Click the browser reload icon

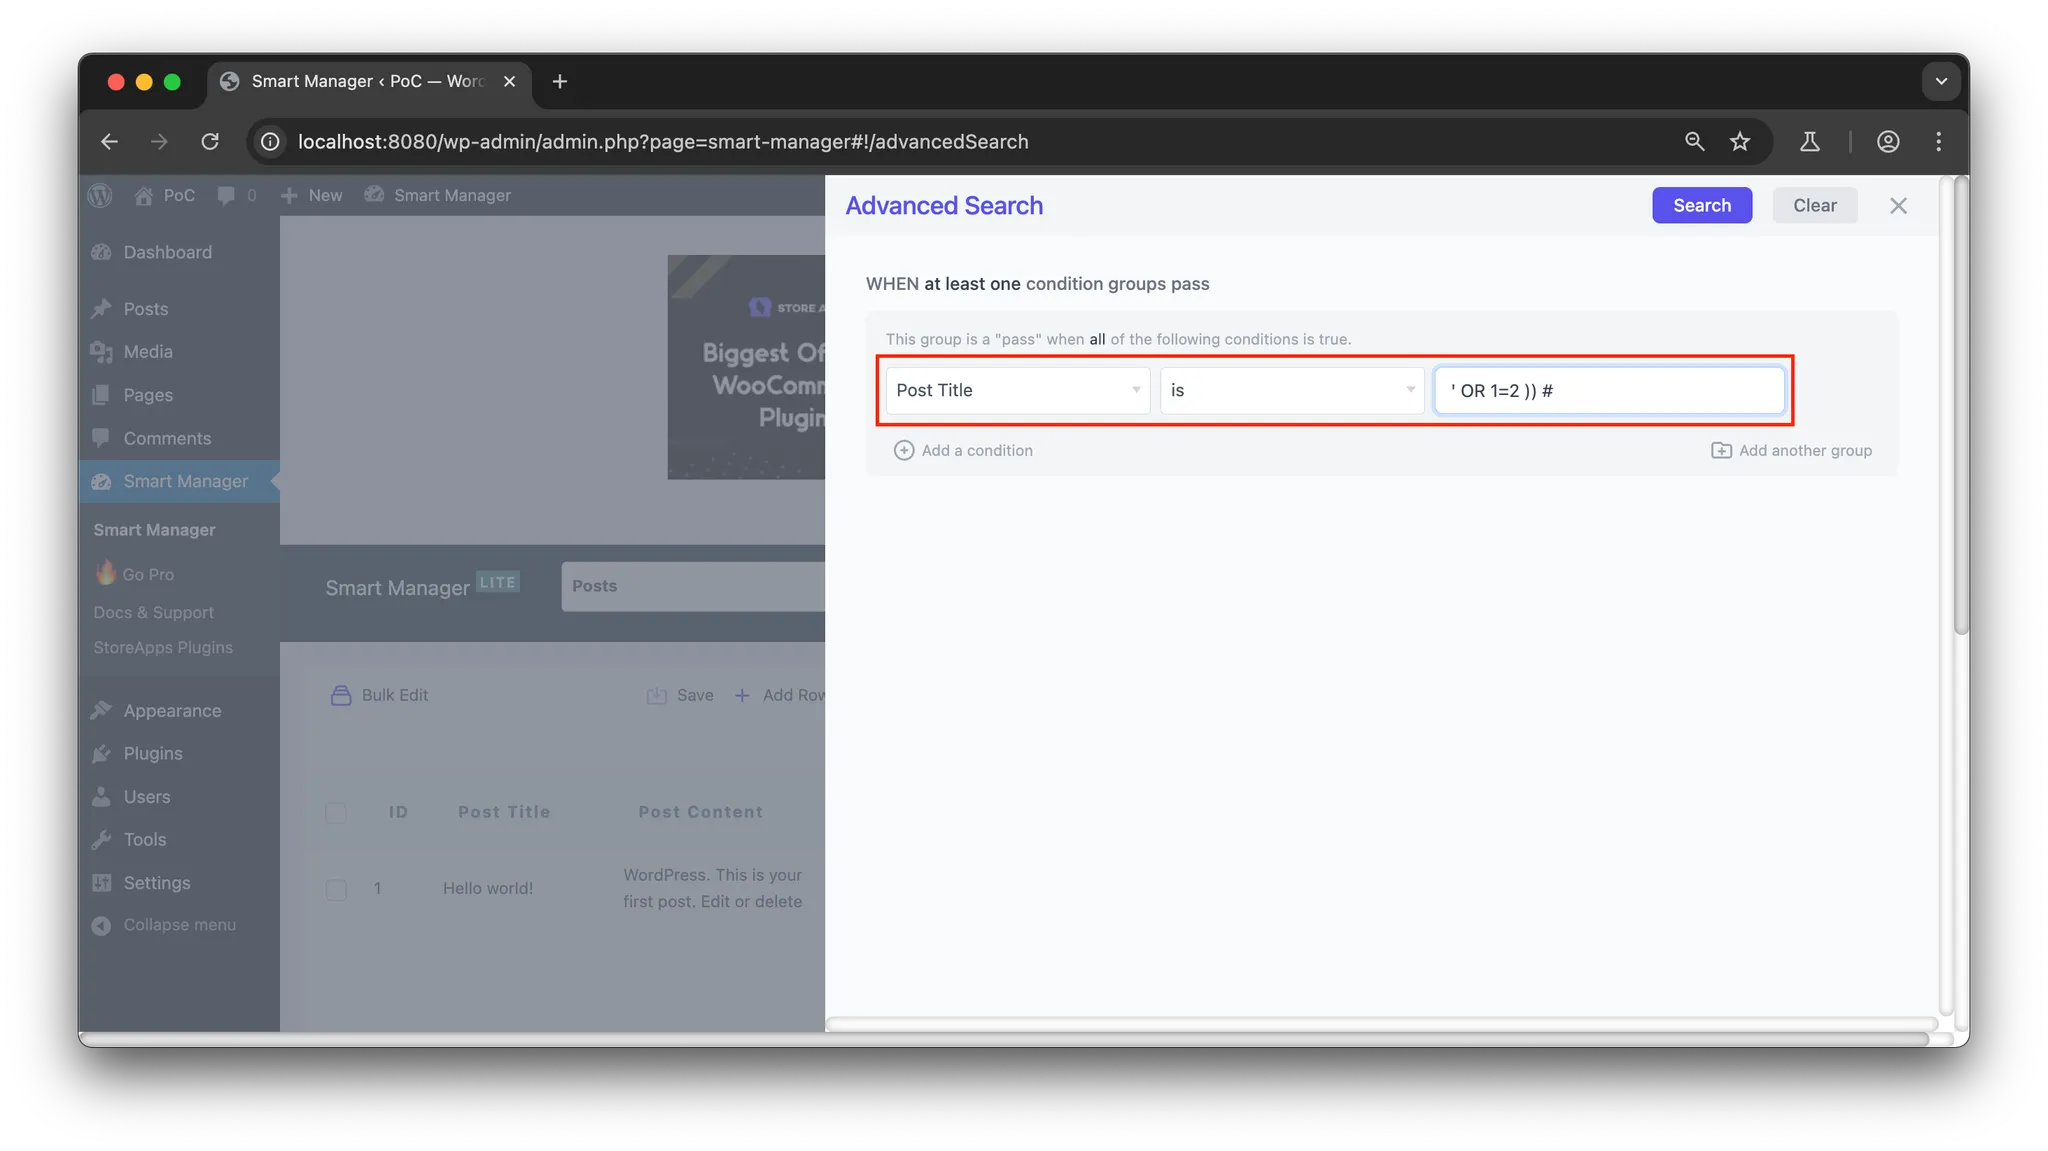coord(210,142)
